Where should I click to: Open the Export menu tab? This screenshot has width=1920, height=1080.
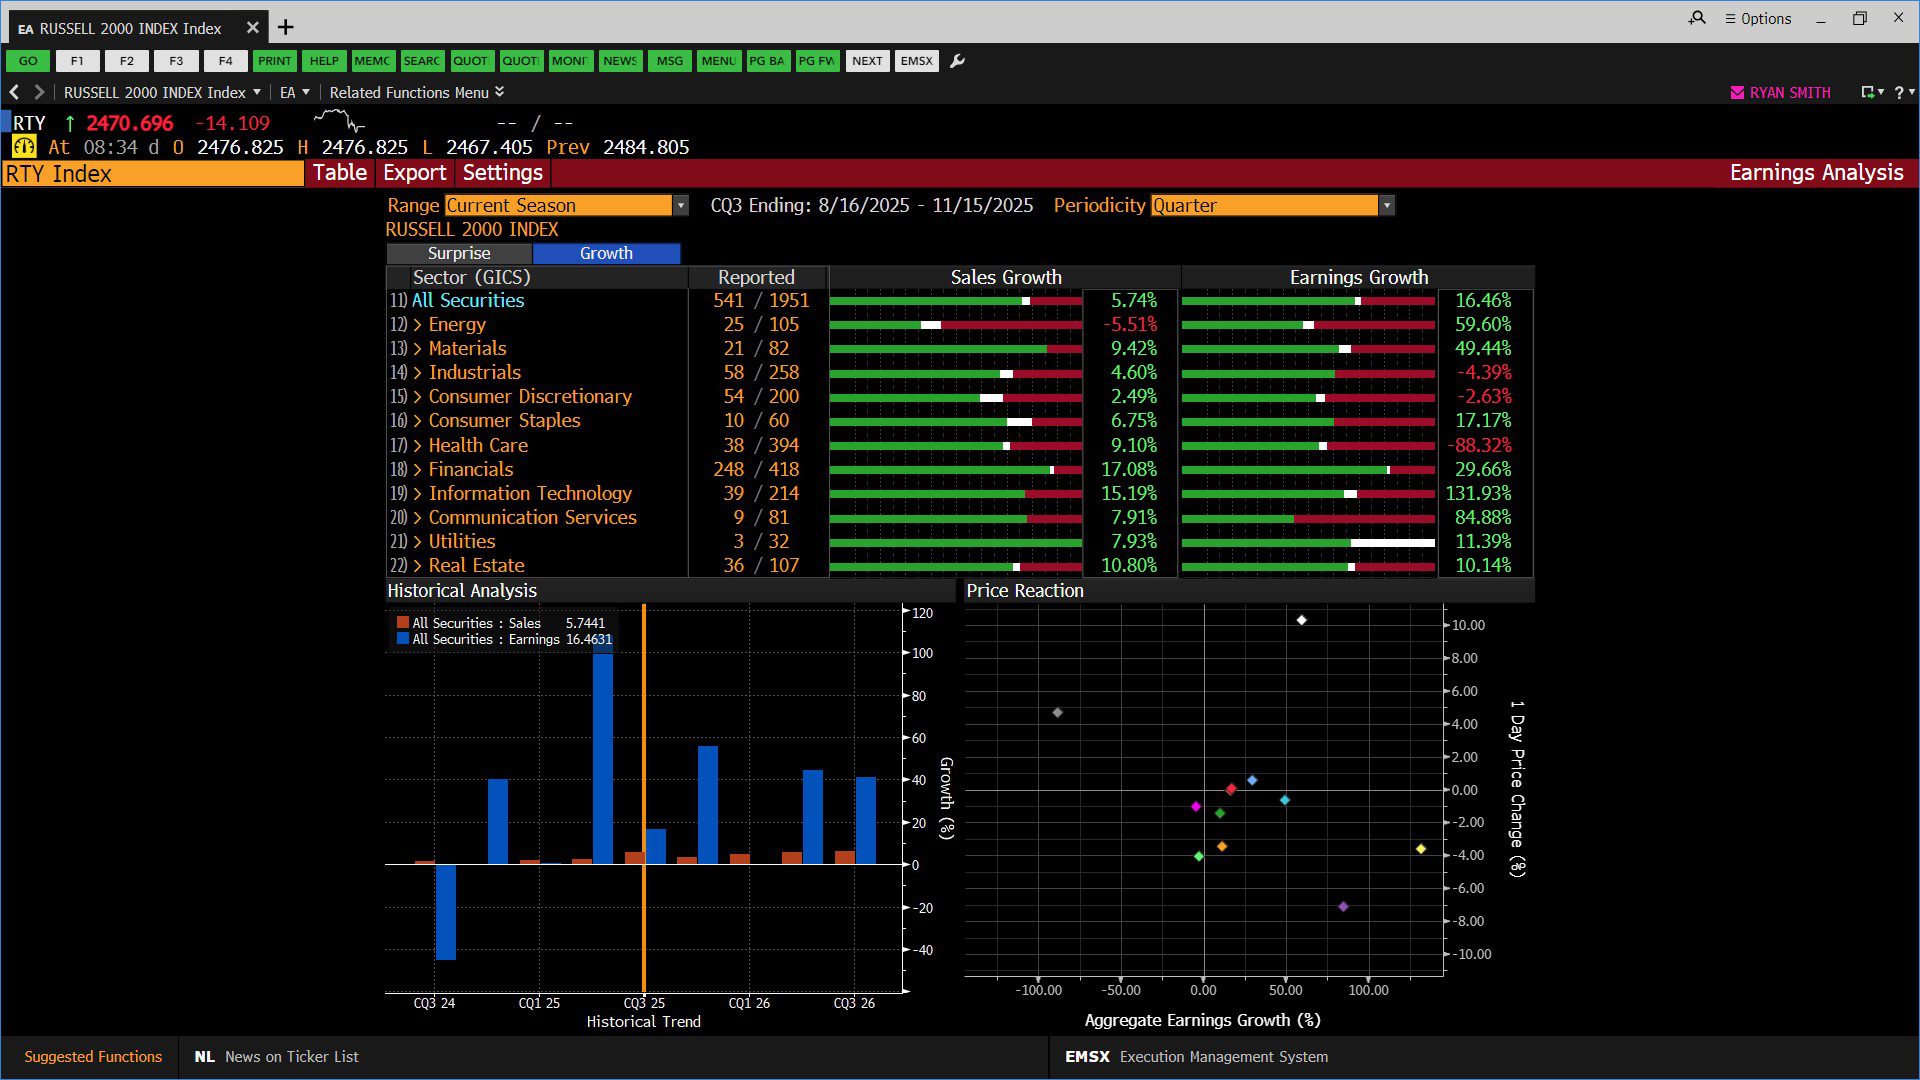click(x=414, y=172)
